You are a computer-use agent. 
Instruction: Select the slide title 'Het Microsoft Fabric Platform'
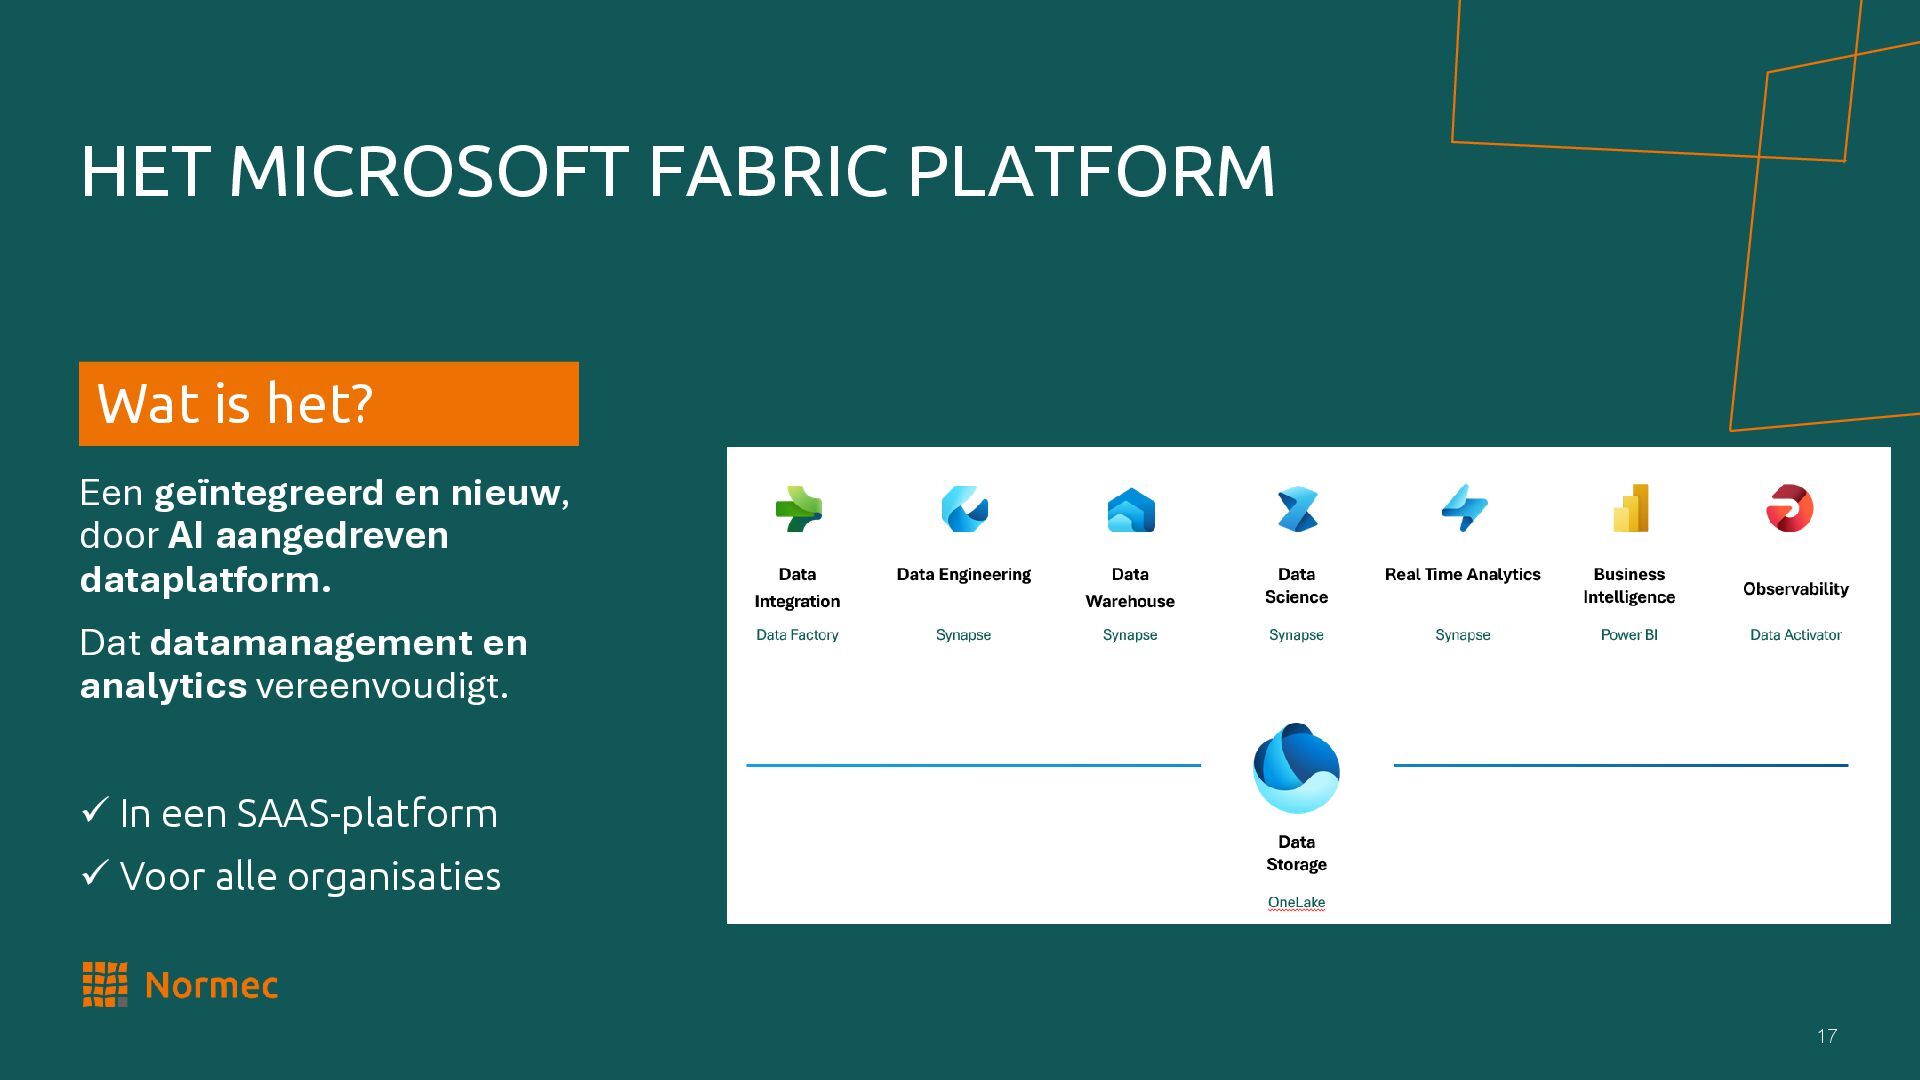click(677, 171)
